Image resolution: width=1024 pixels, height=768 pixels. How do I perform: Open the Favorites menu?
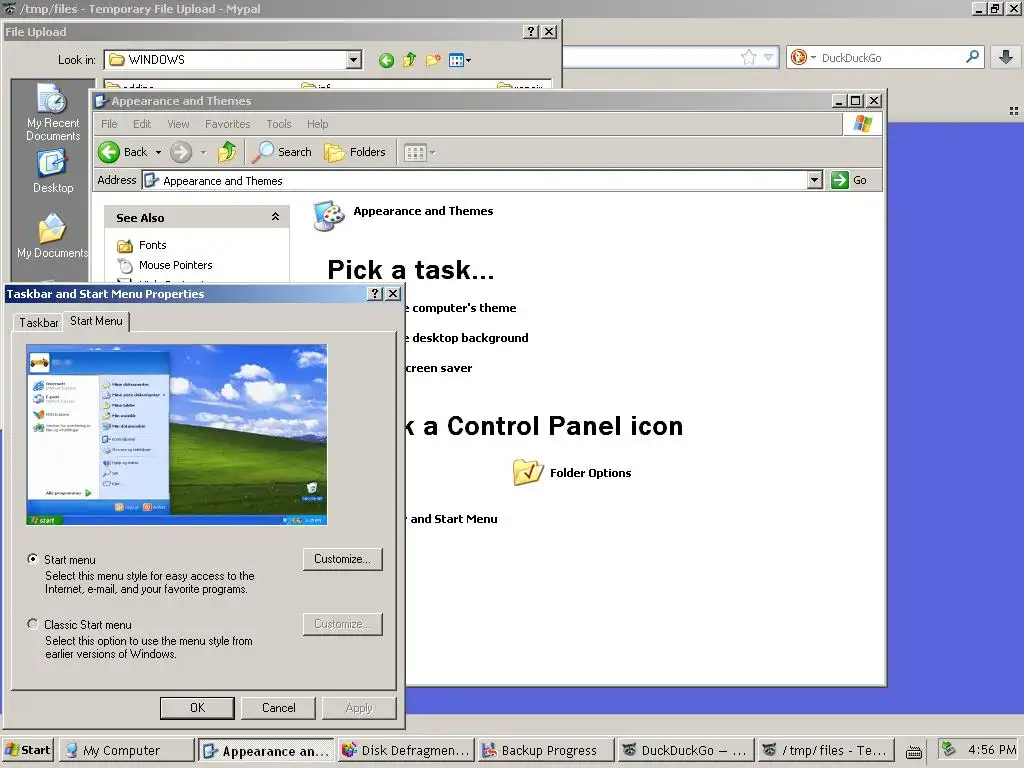click(227, 124)
